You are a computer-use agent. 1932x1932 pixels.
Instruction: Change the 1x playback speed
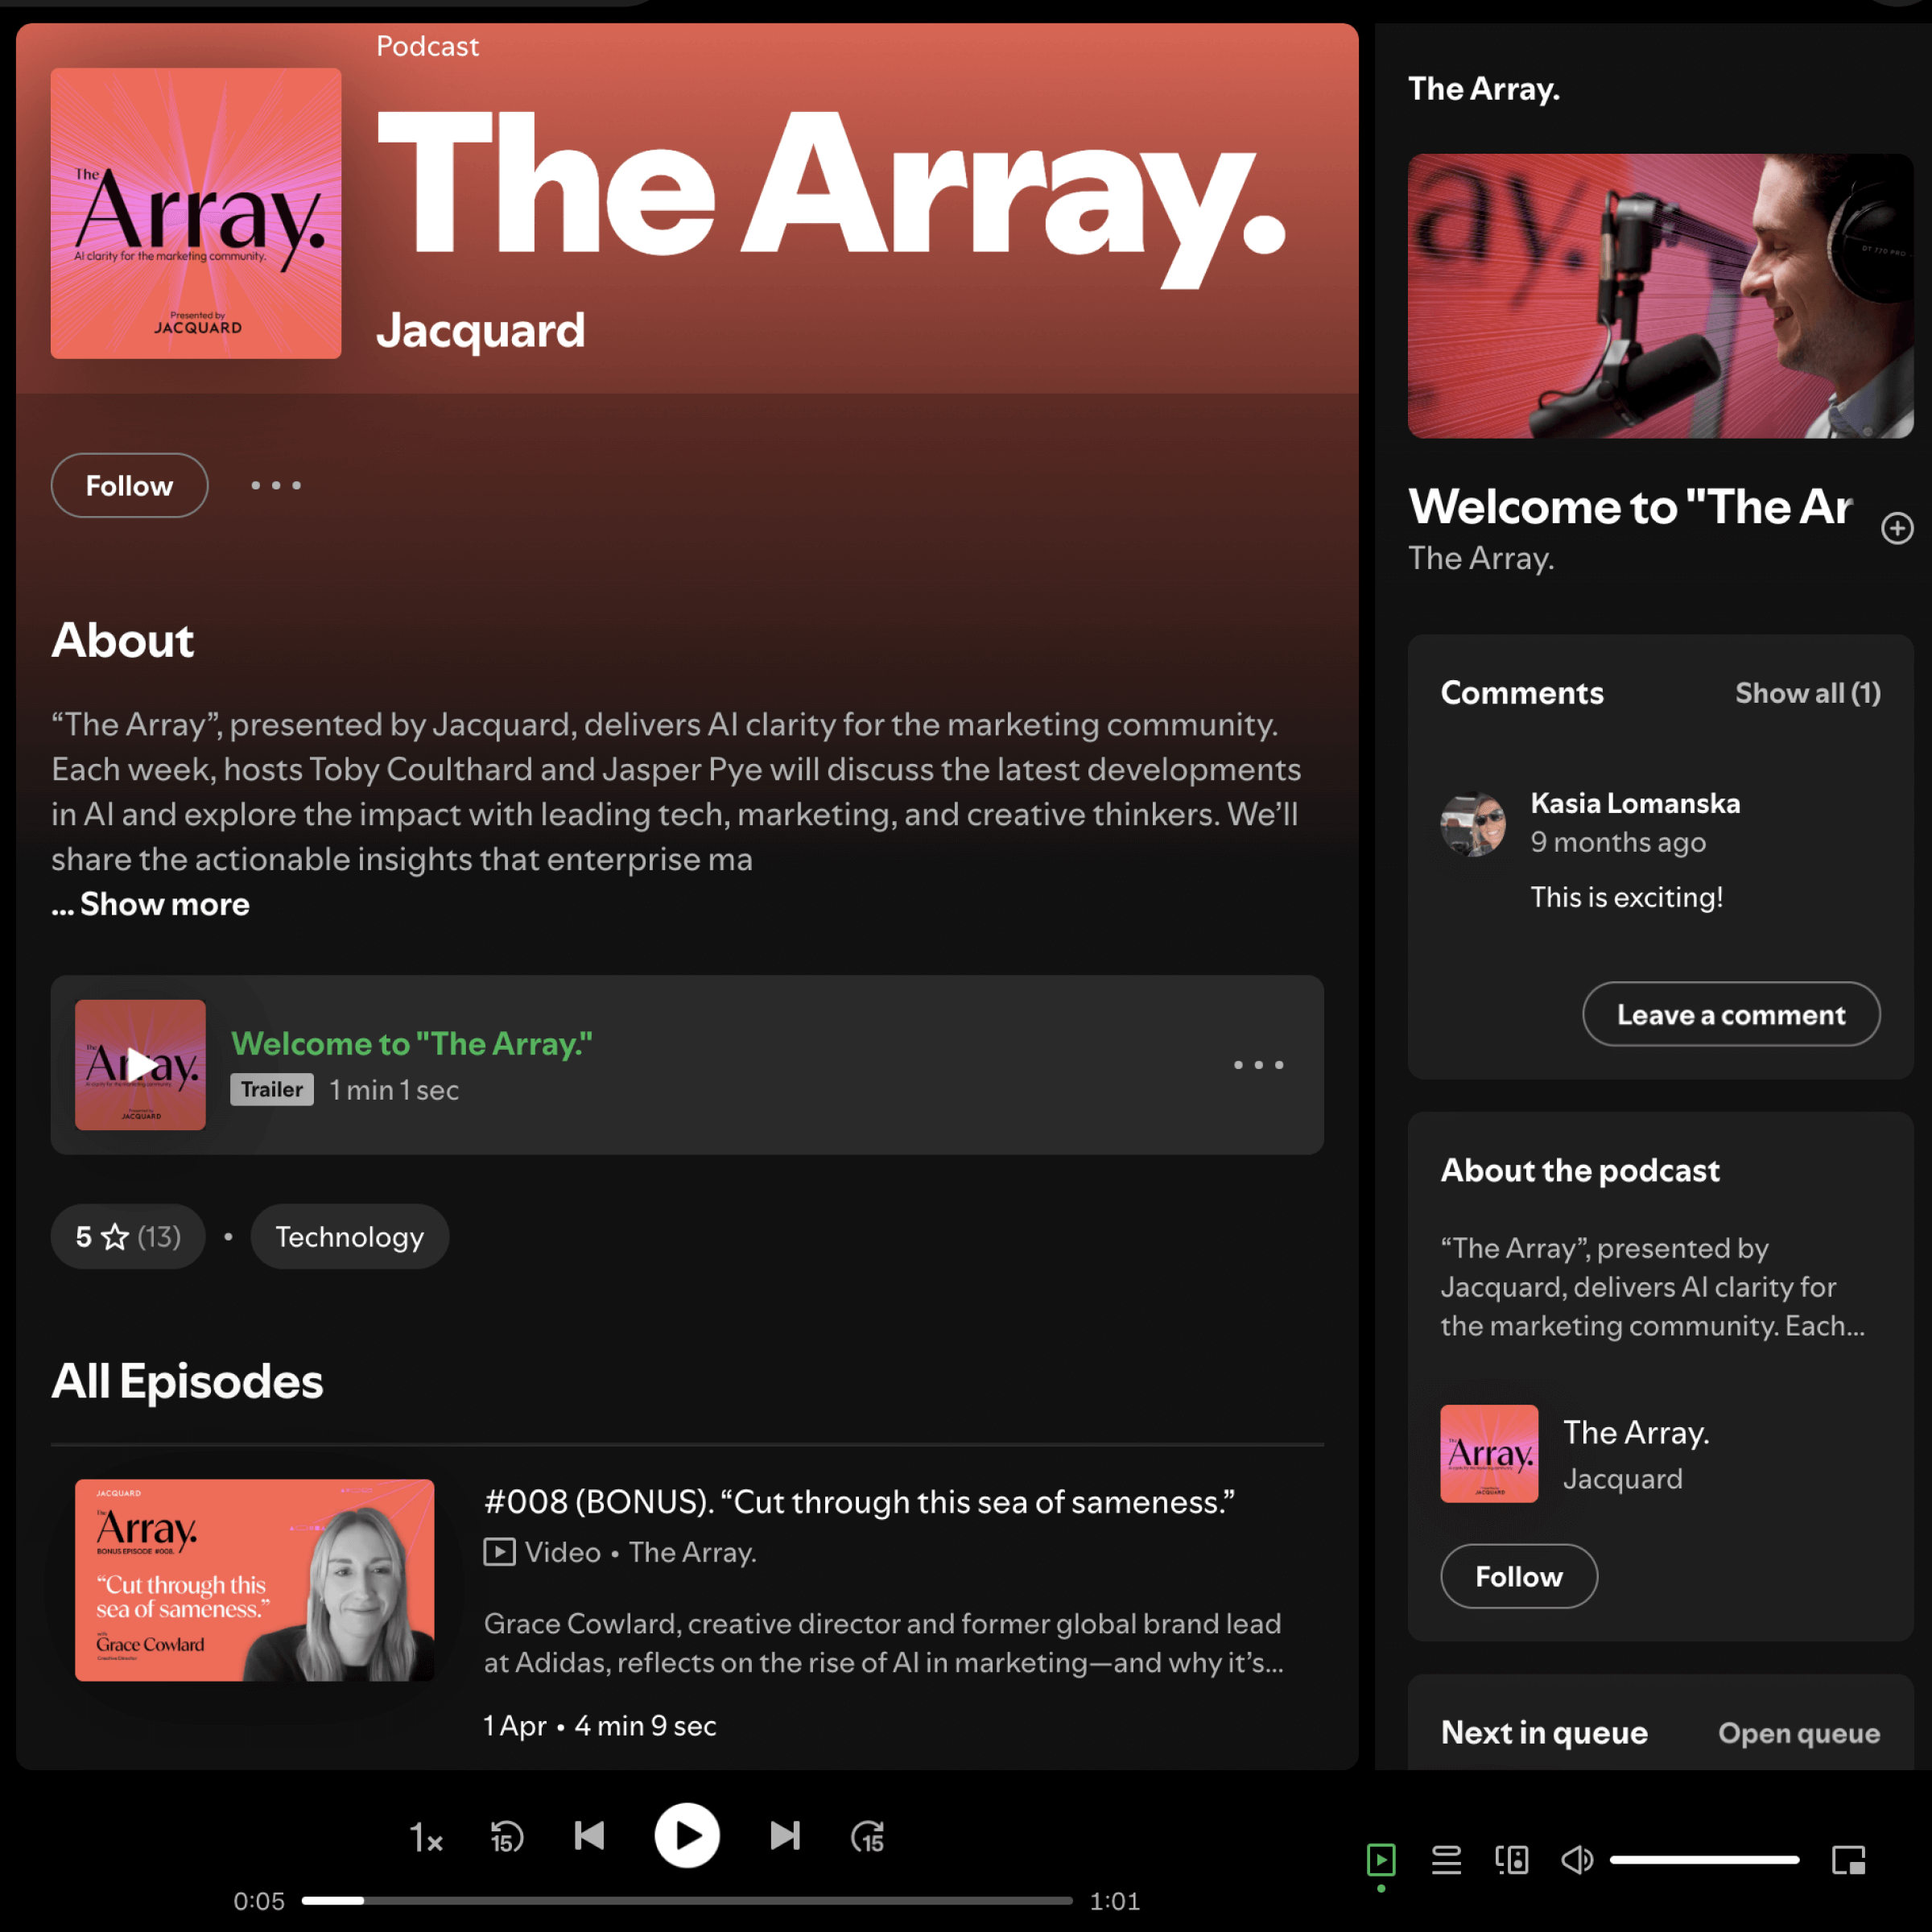pyautogui.click(x=426, y=1837)
